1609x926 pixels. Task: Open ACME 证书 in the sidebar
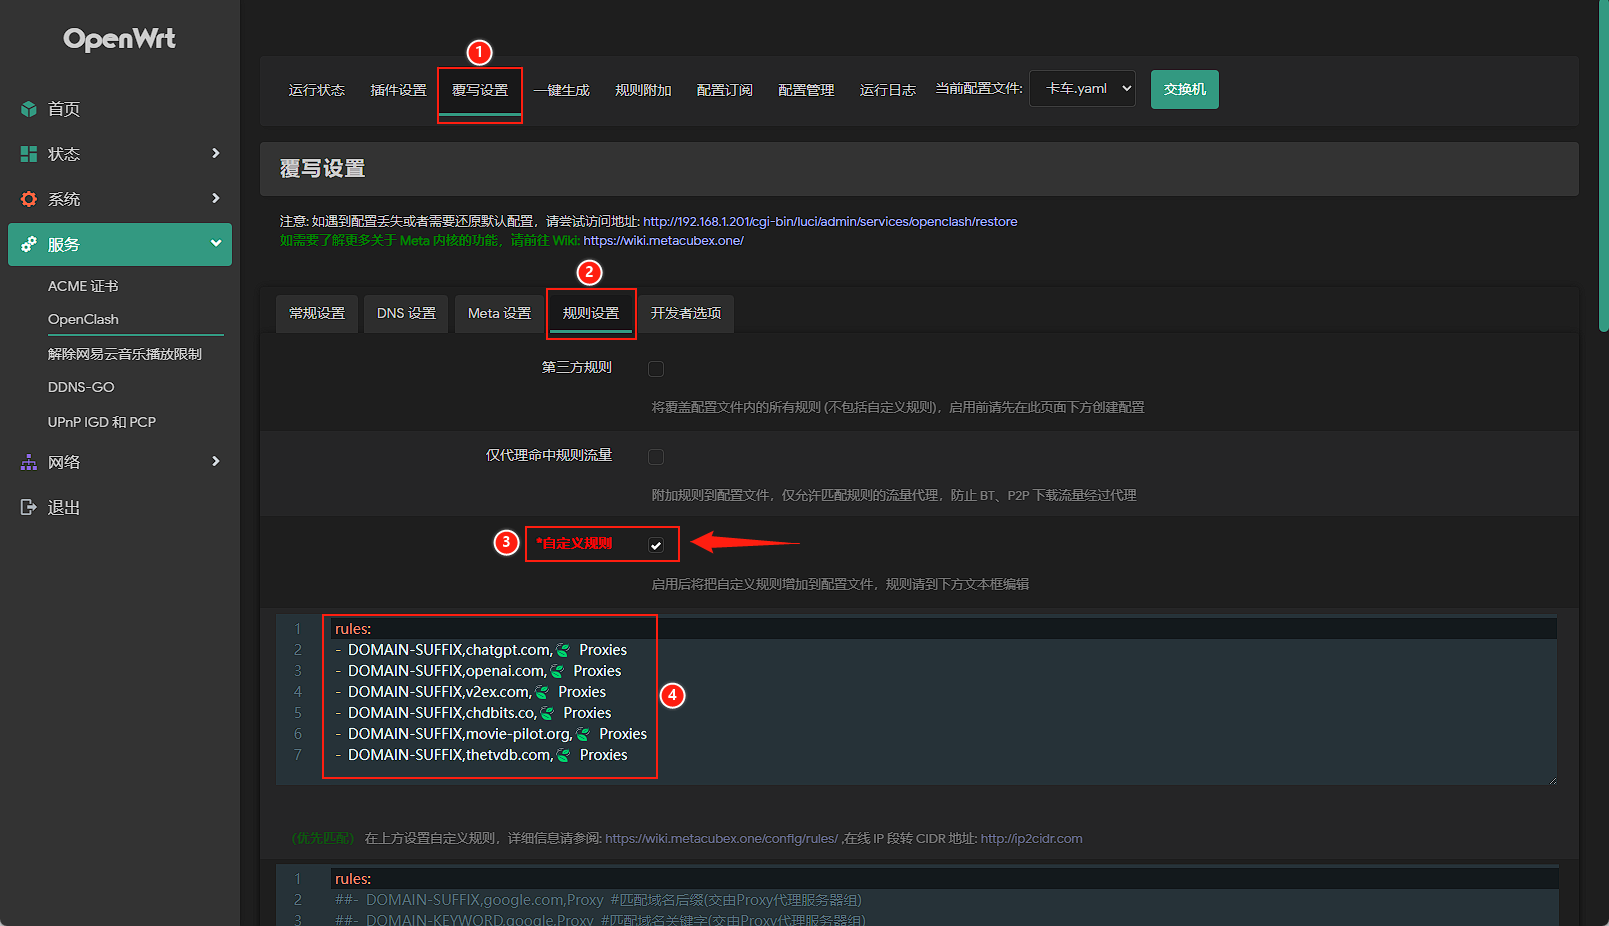[83, 286]
